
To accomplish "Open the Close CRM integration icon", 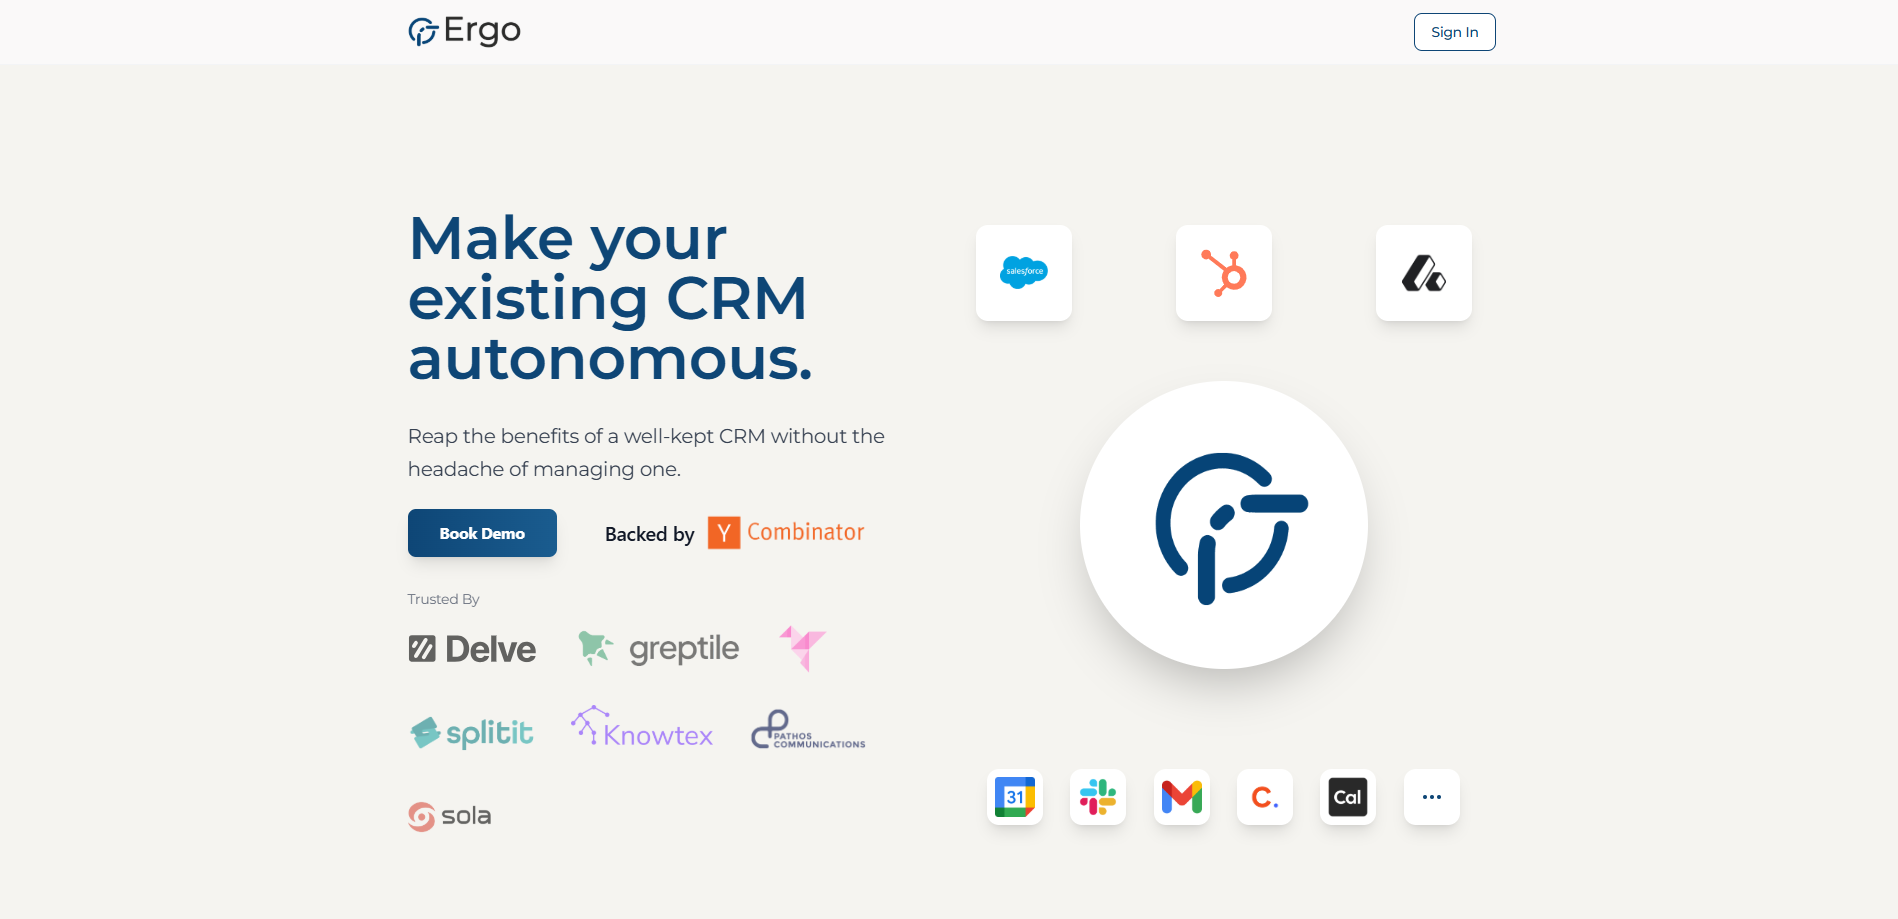I will 1264,797.
